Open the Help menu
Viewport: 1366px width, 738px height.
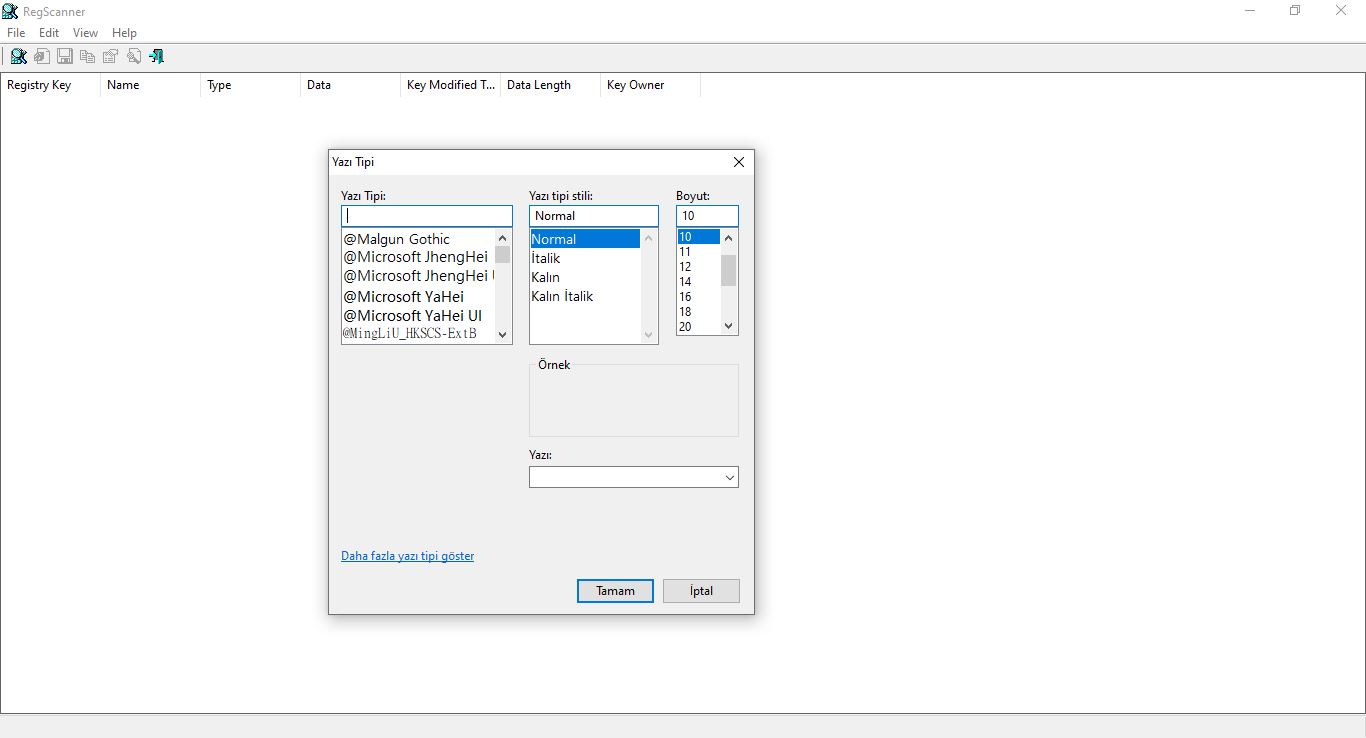(x=124, y=33)
